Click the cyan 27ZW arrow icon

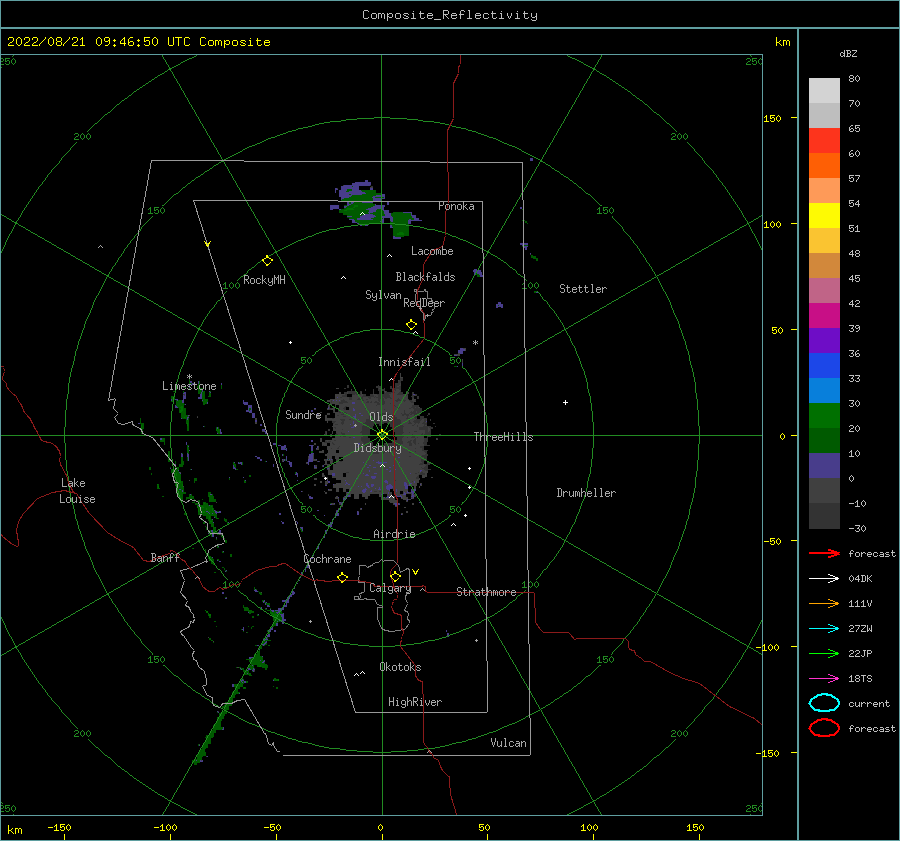point(824,629)
